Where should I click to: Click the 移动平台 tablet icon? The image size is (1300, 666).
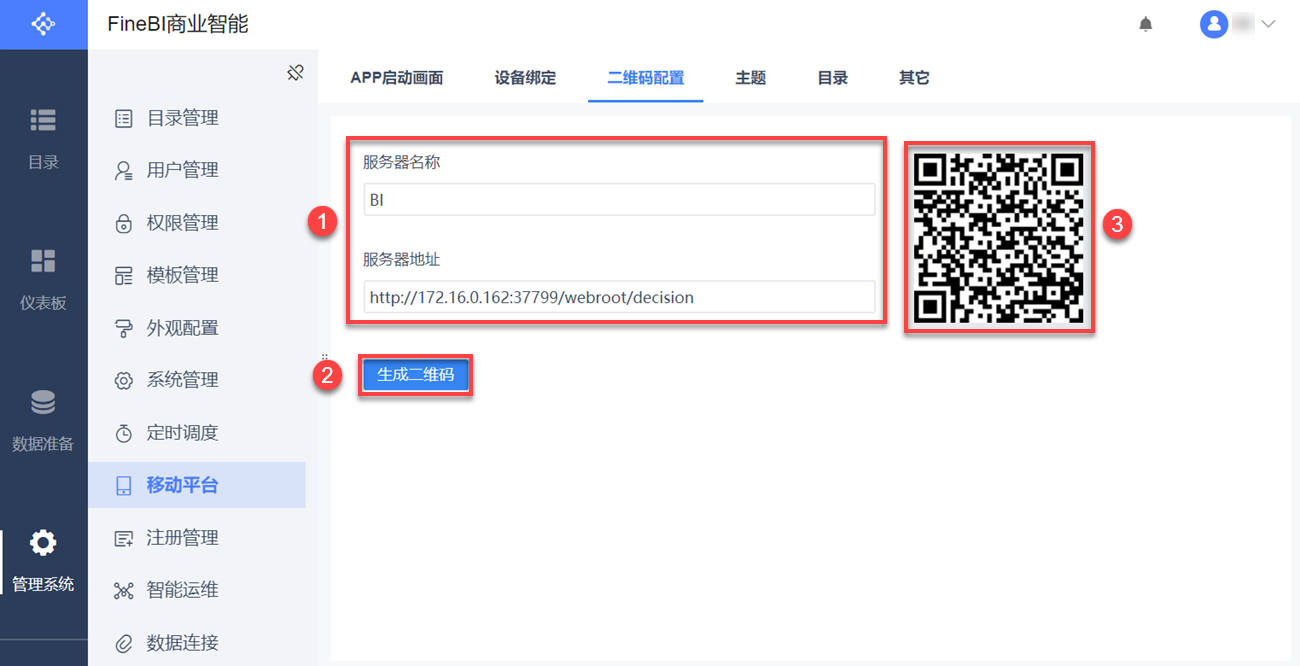(x=124, y=485)
